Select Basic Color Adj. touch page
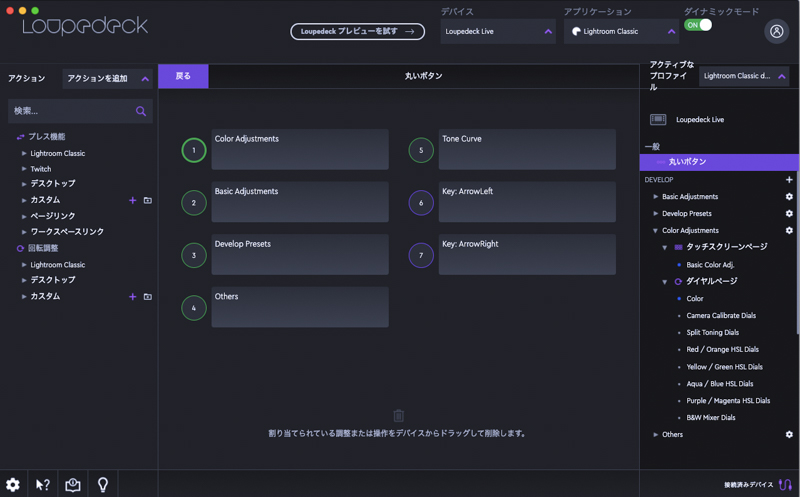 [x=710, y=265]
